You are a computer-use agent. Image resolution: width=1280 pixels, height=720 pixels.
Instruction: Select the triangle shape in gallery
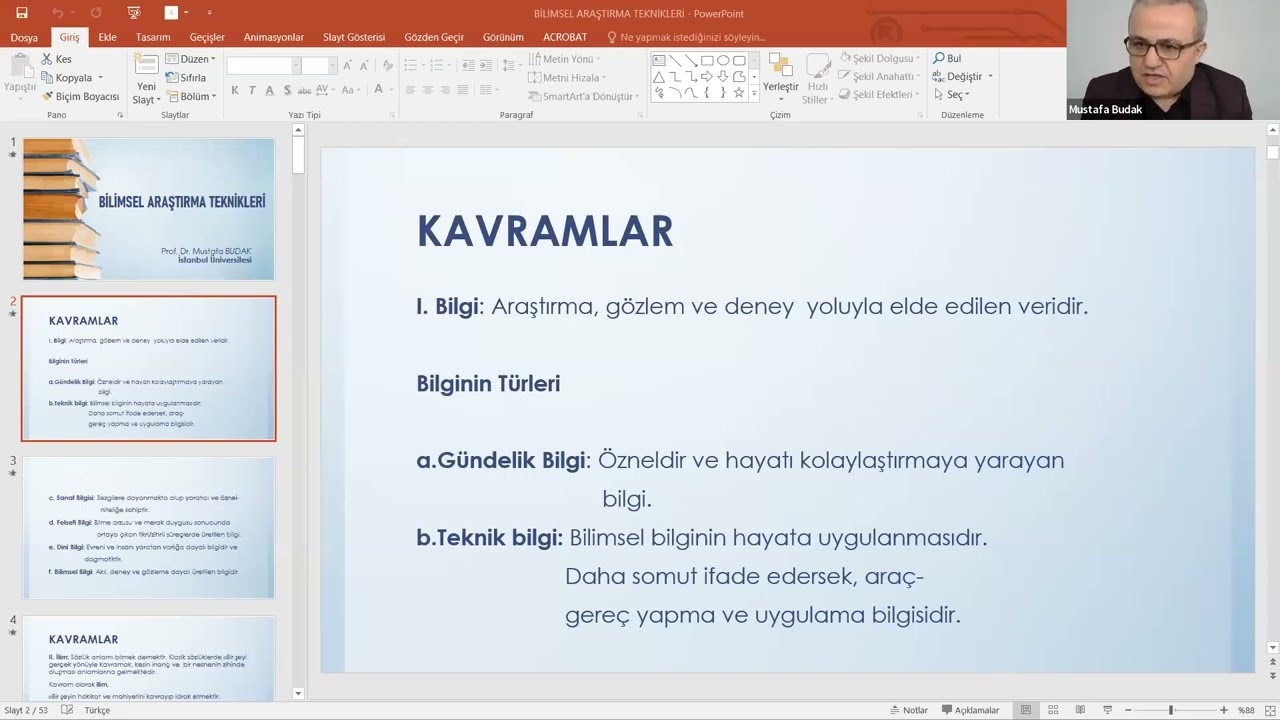click(659, 77)
